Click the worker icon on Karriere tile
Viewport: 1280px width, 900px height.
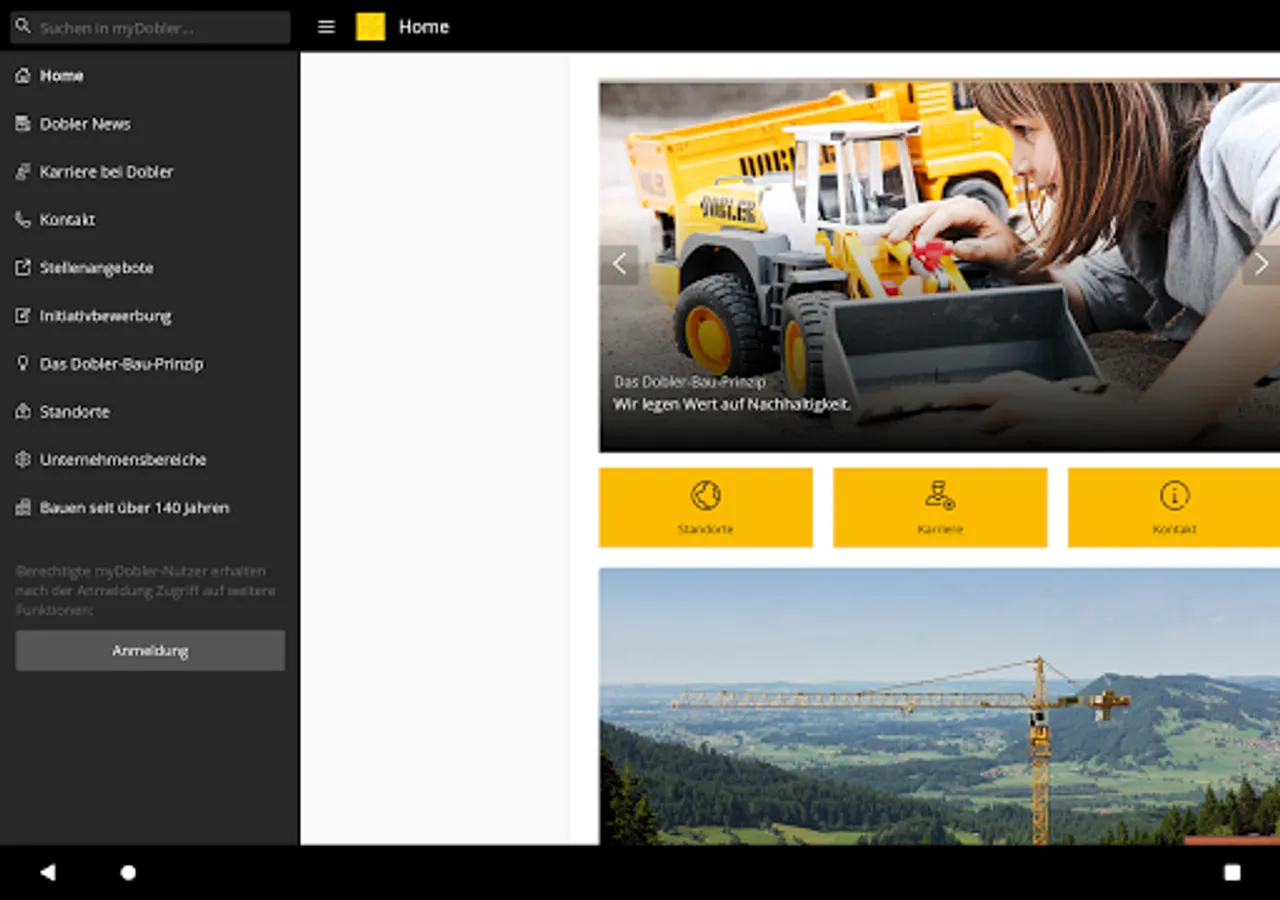click(940, 495)
